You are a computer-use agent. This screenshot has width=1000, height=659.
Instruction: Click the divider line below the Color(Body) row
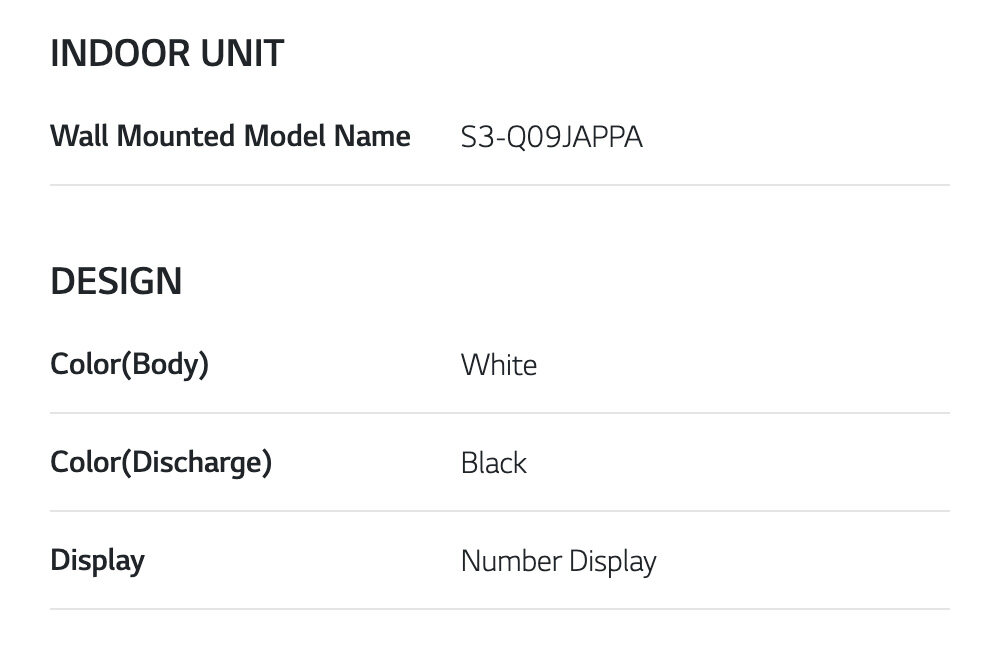point(500,413)
